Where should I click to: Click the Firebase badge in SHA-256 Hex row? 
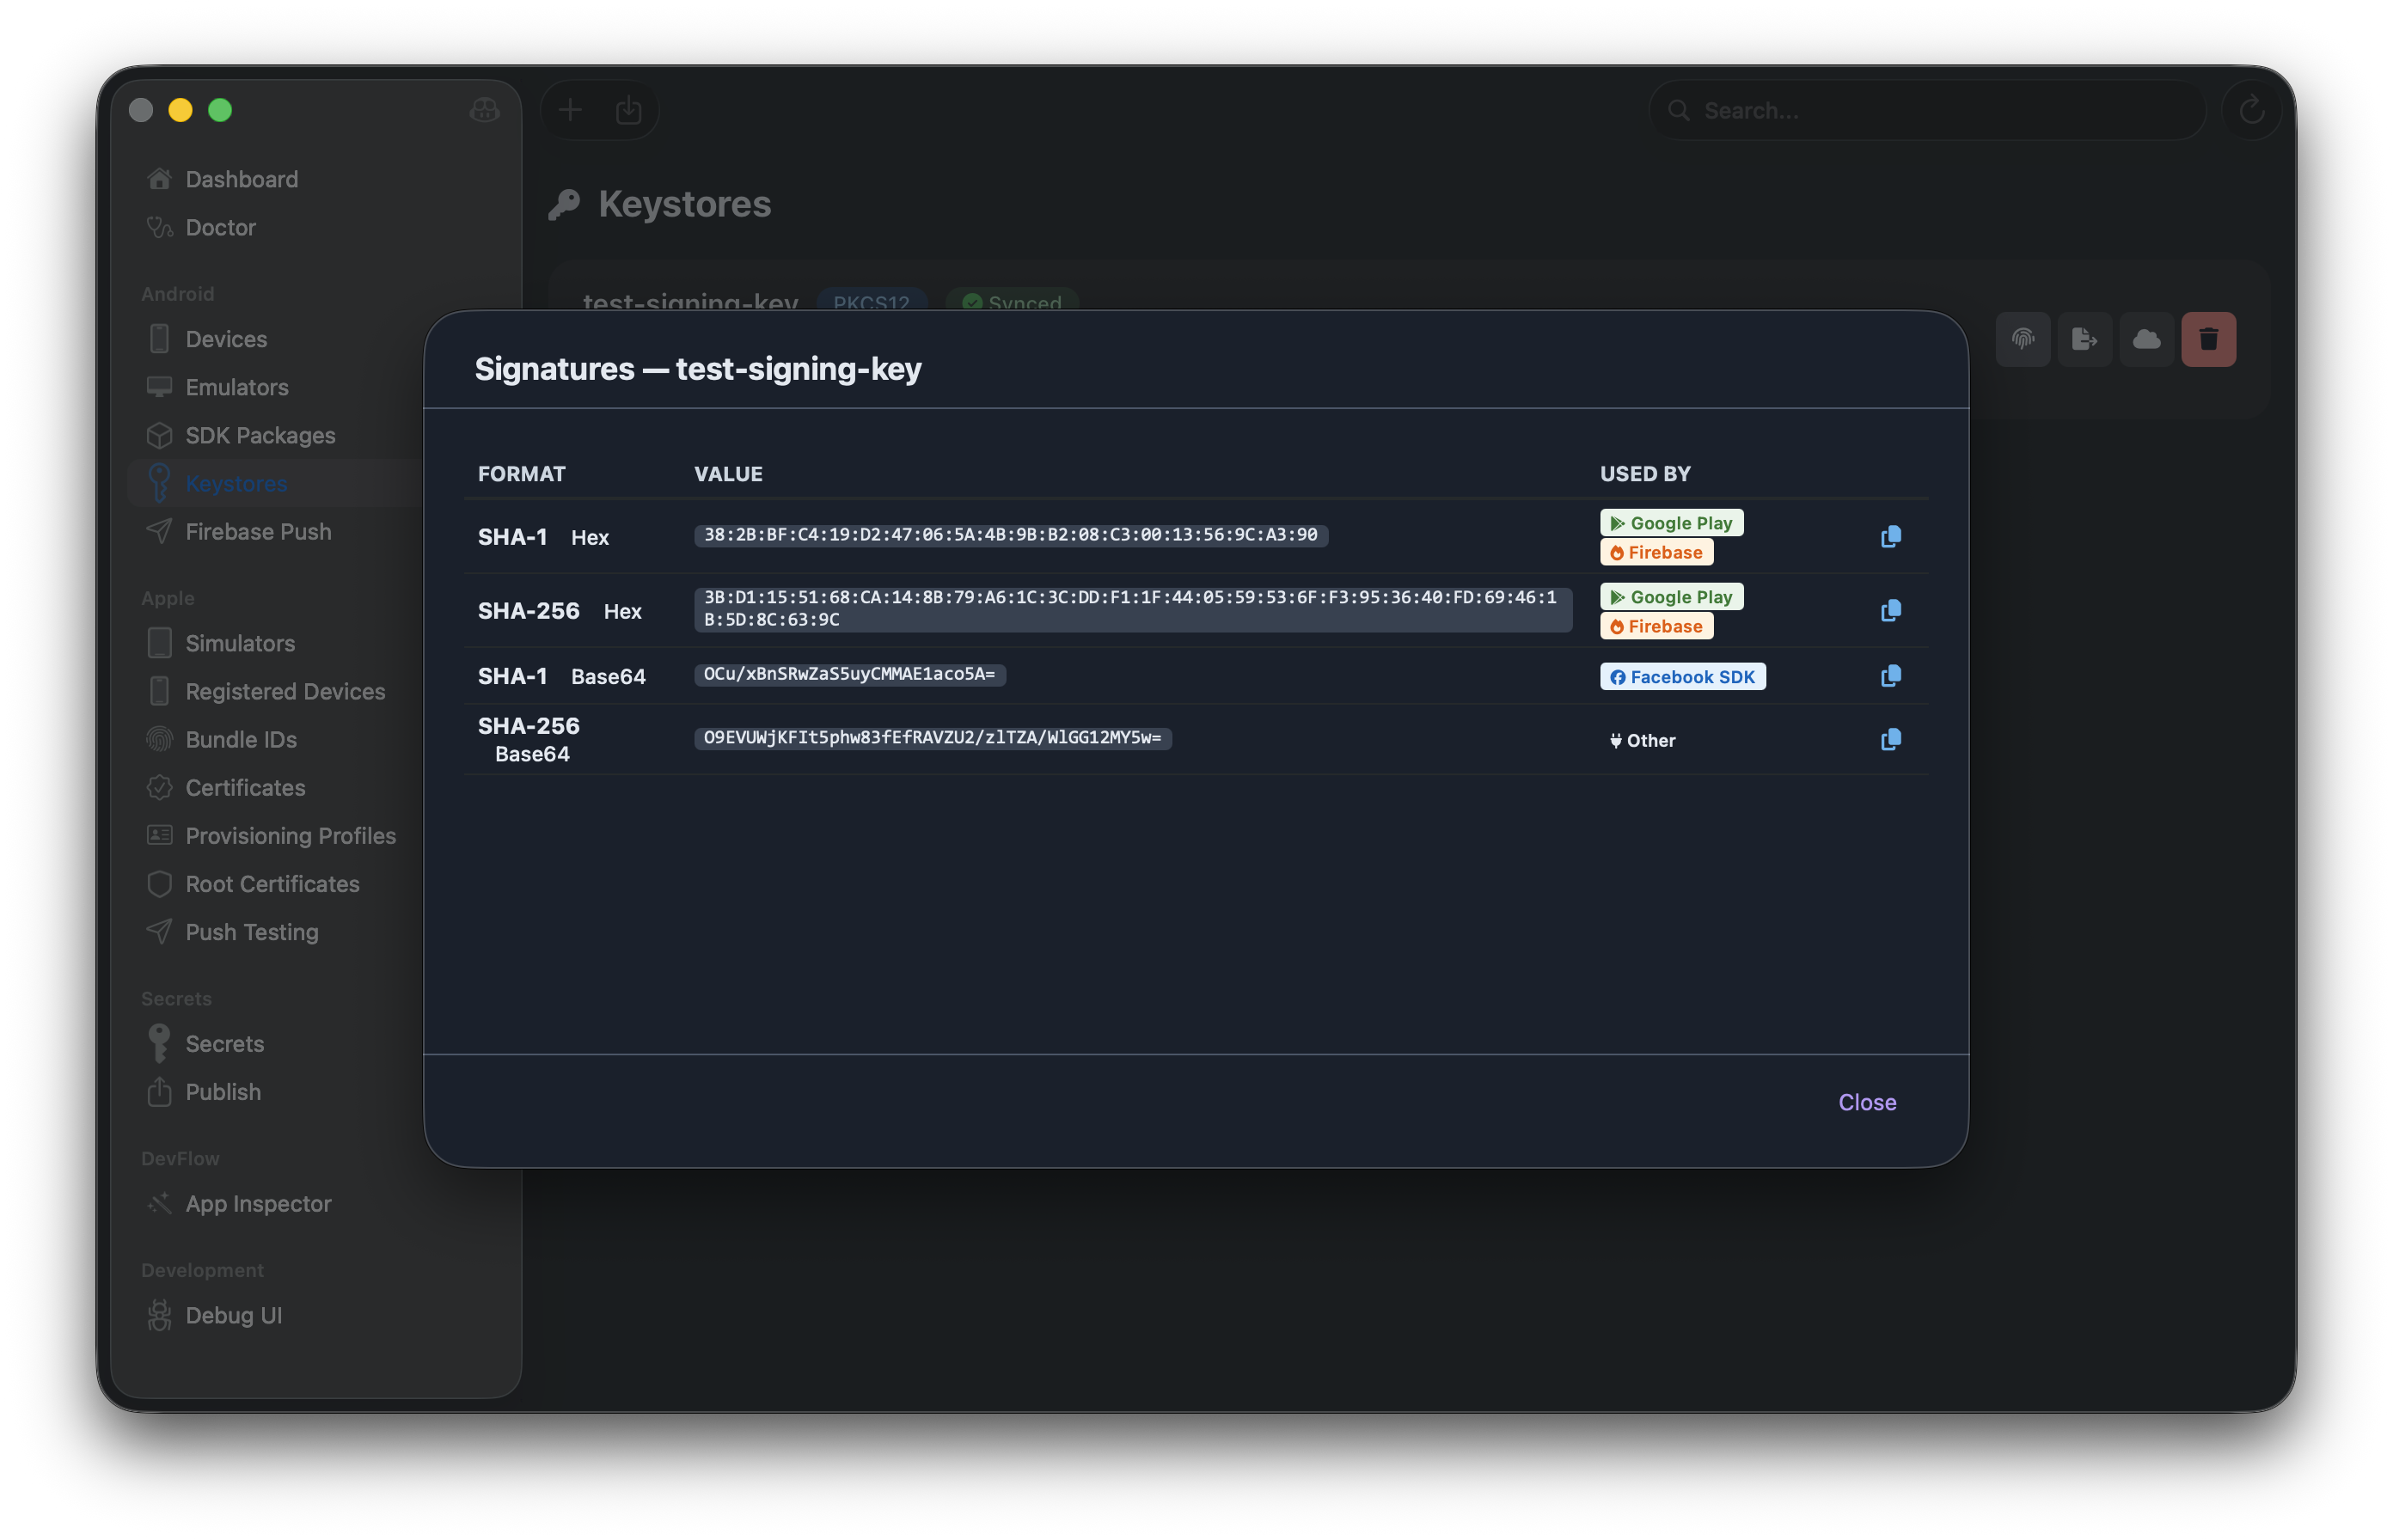tap(1656, 626)
